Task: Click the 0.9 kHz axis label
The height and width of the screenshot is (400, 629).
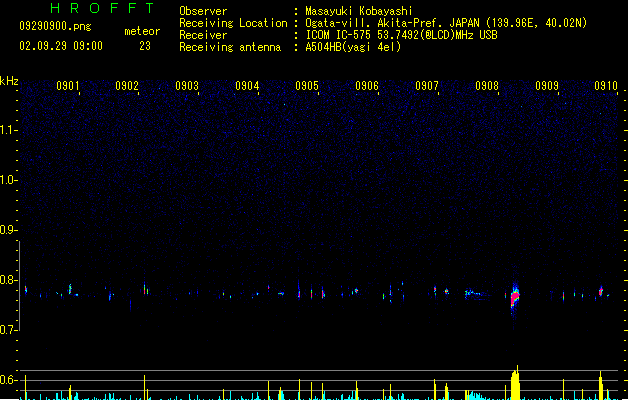Action: coord(8,230)
